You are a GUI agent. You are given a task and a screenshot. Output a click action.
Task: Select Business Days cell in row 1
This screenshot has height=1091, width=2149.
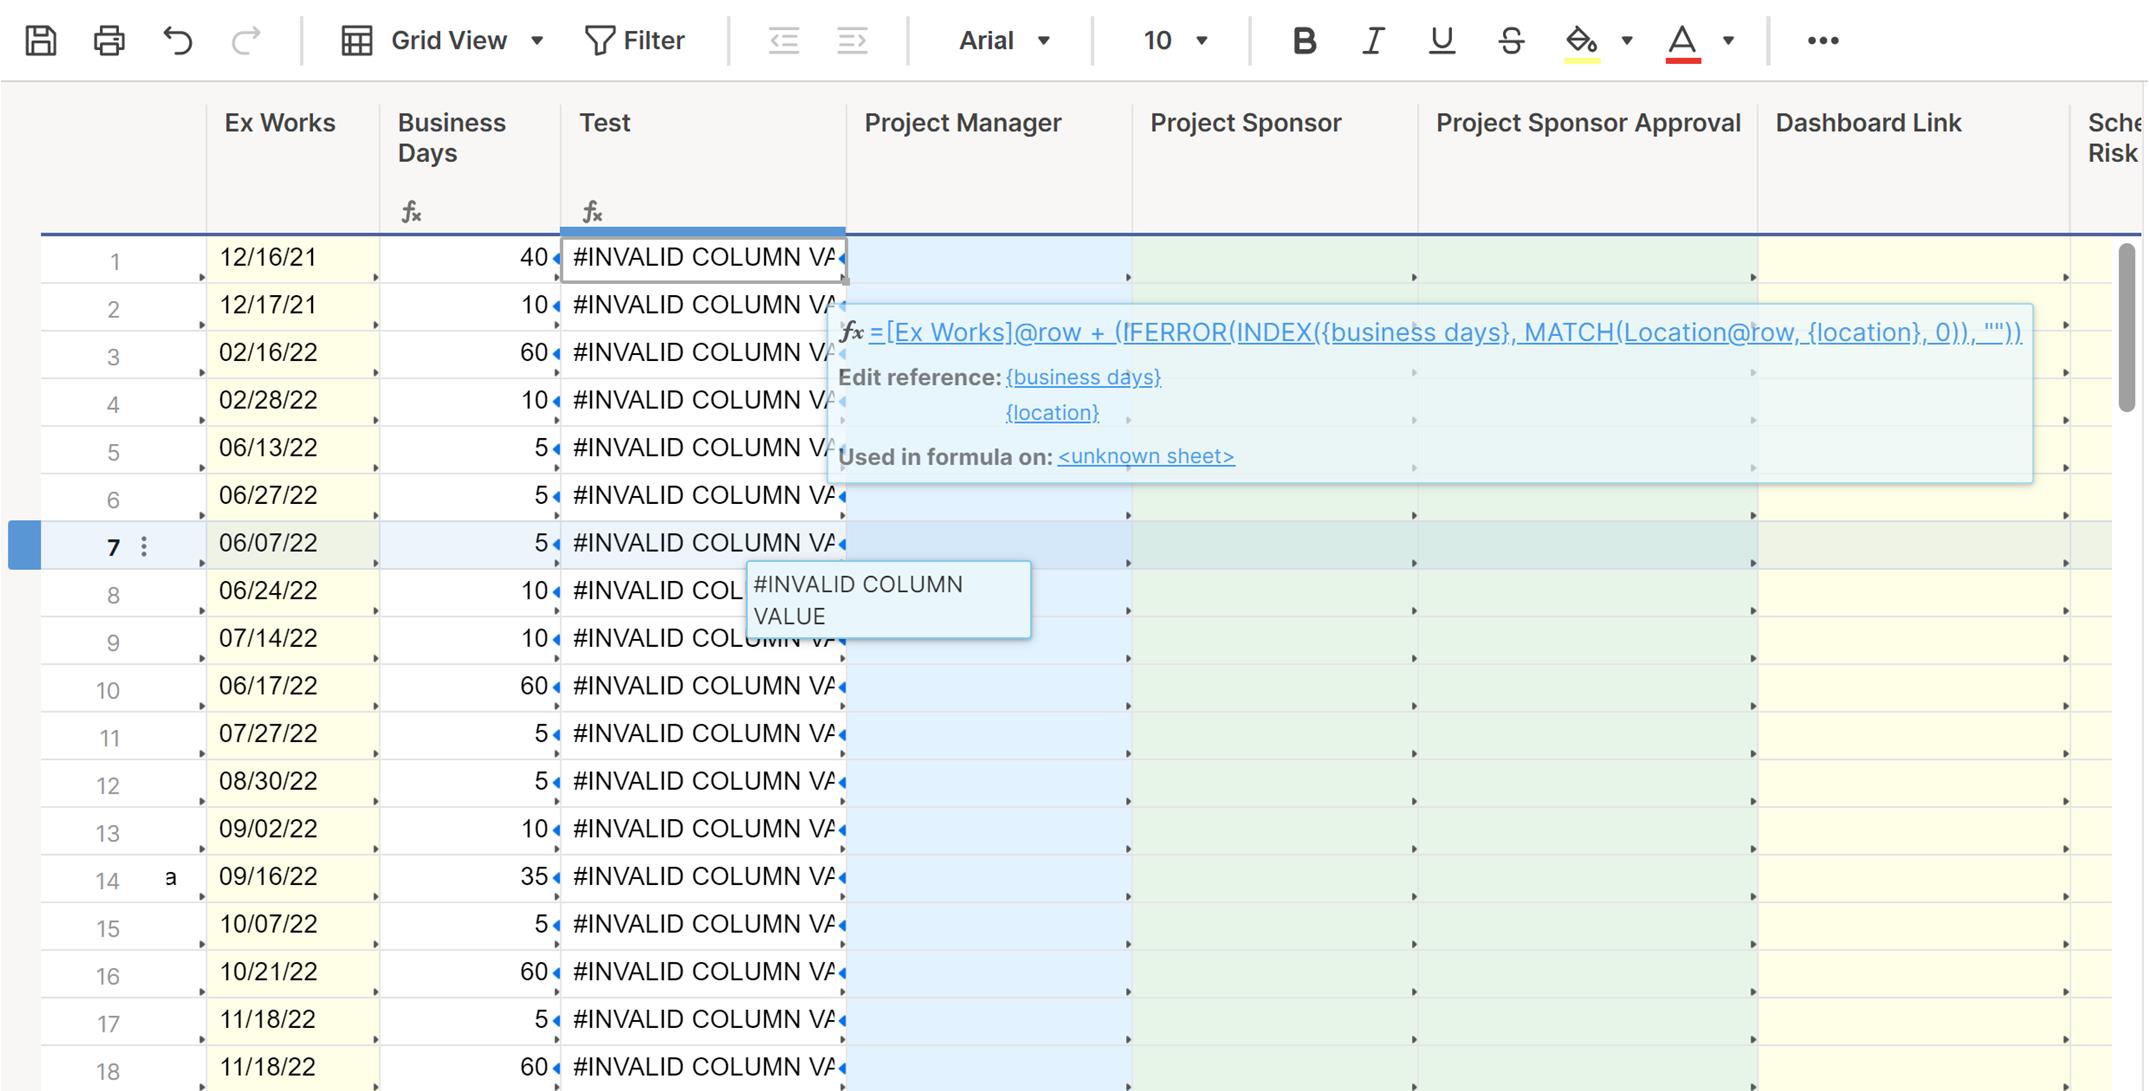click(x=470, y=258)
